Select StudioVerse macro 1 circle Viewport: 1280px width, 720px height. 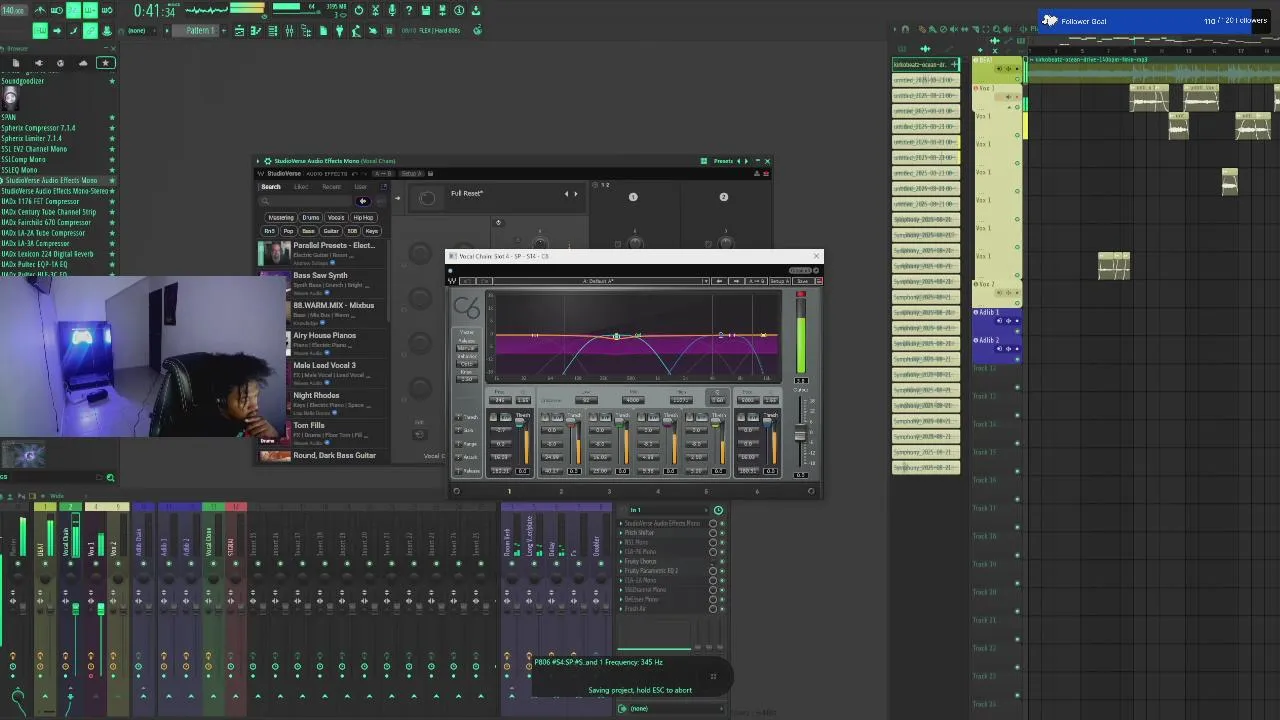tap(633, 197)
